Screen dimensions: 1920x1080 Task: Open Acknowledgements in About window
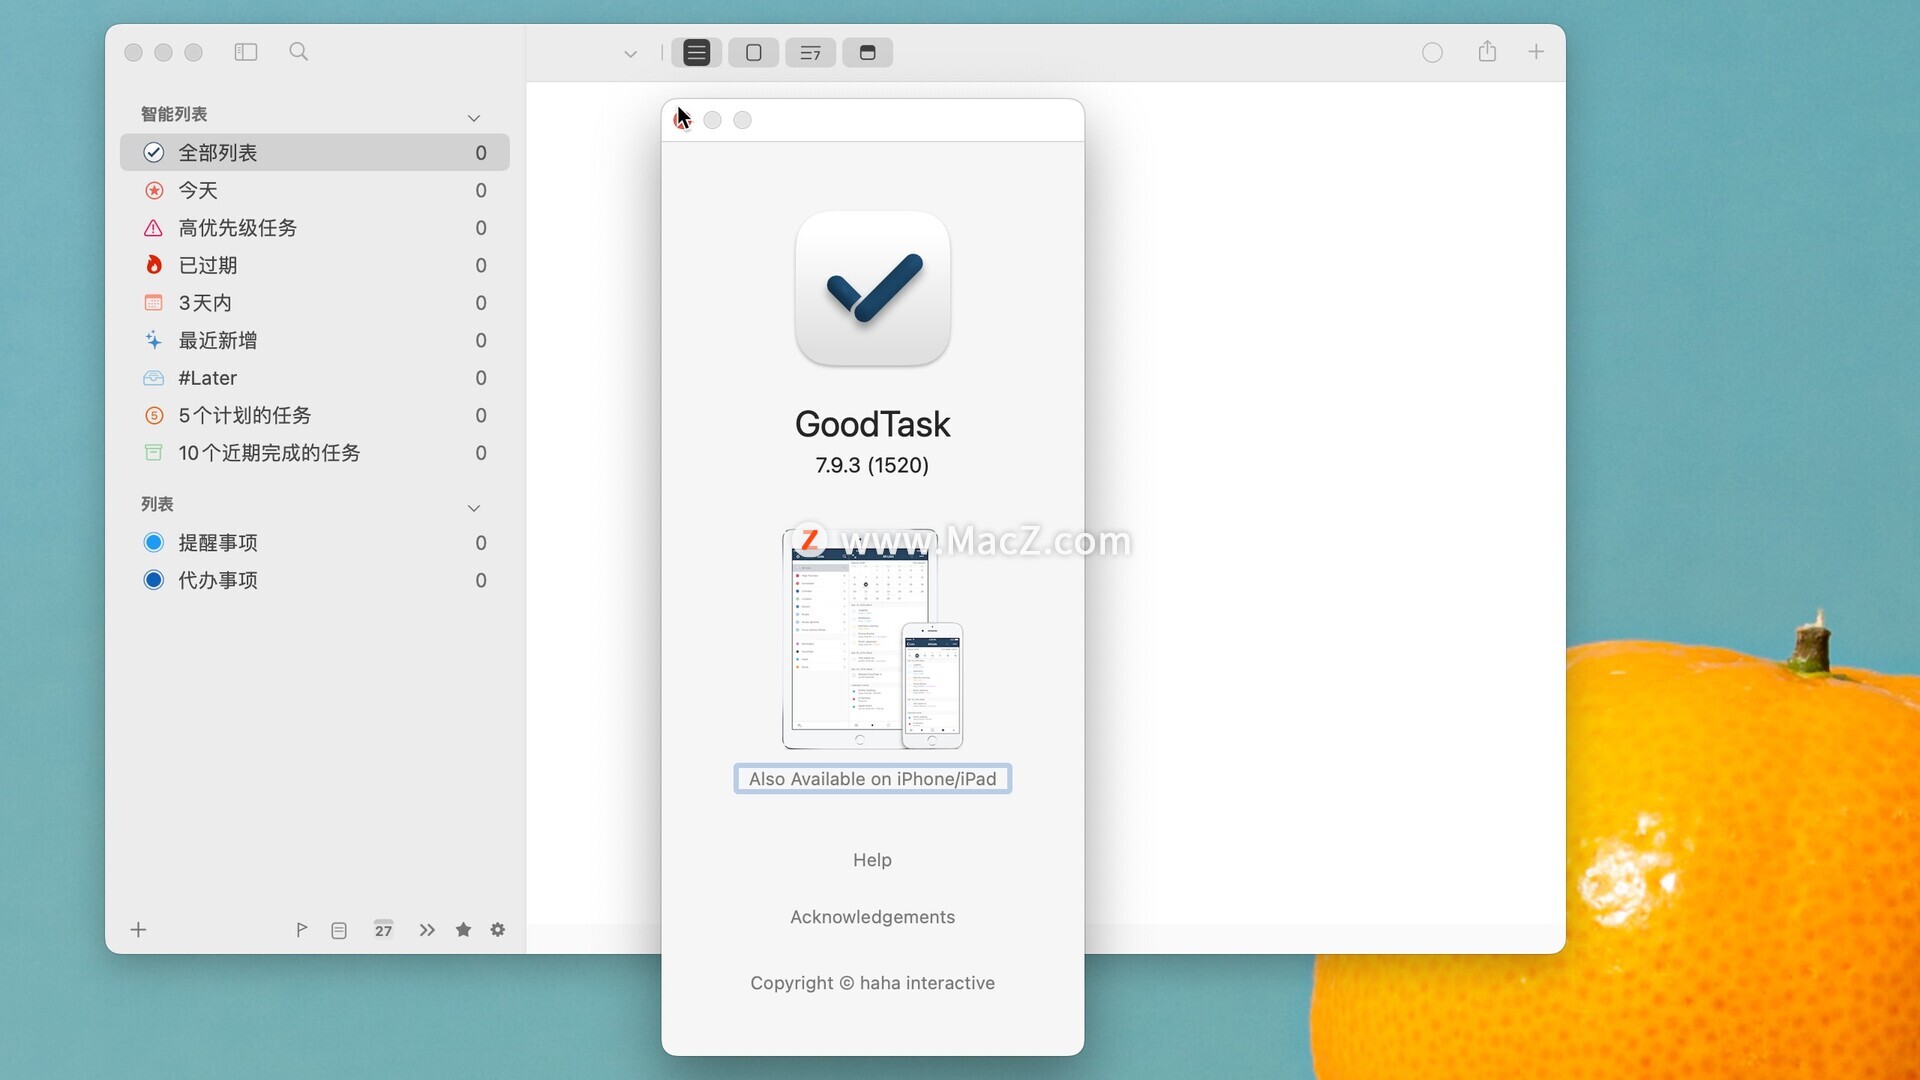(872, 917)
